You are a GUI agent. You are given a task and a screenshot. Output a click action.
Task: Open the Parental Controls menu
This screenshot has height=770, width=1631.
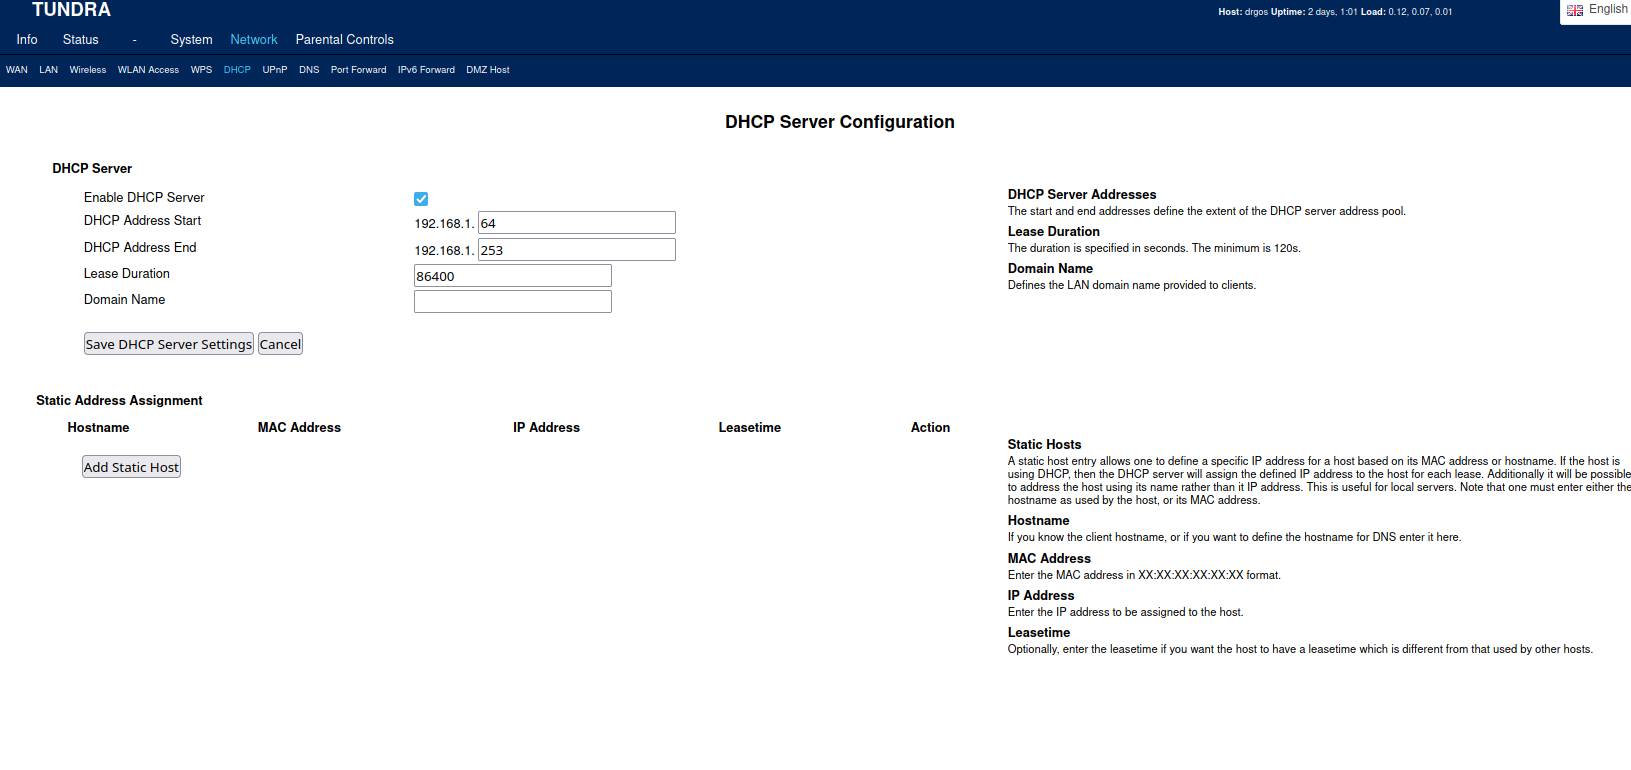click(345, 40)
